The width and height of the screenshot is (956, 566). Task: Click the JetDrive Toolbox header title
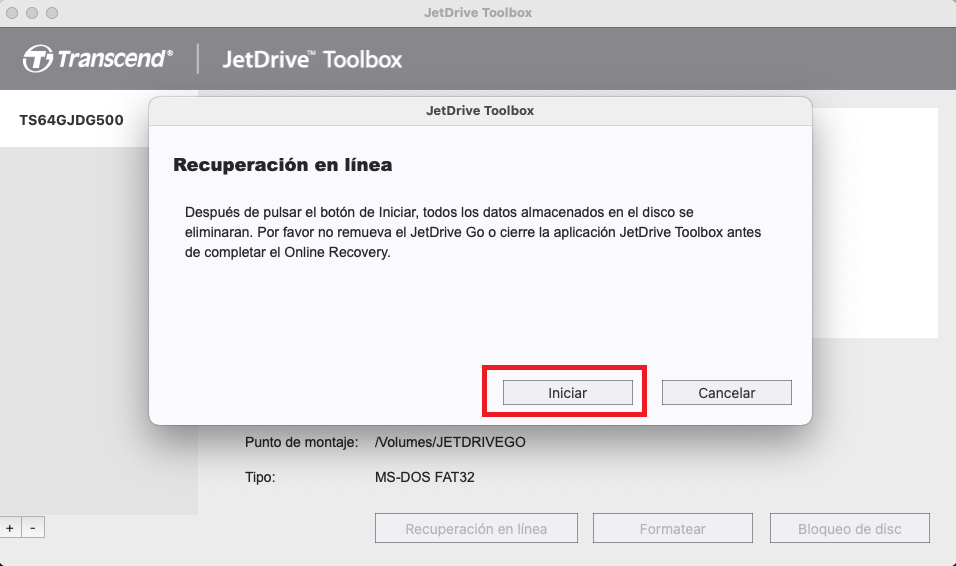click(x=312, y=59)
